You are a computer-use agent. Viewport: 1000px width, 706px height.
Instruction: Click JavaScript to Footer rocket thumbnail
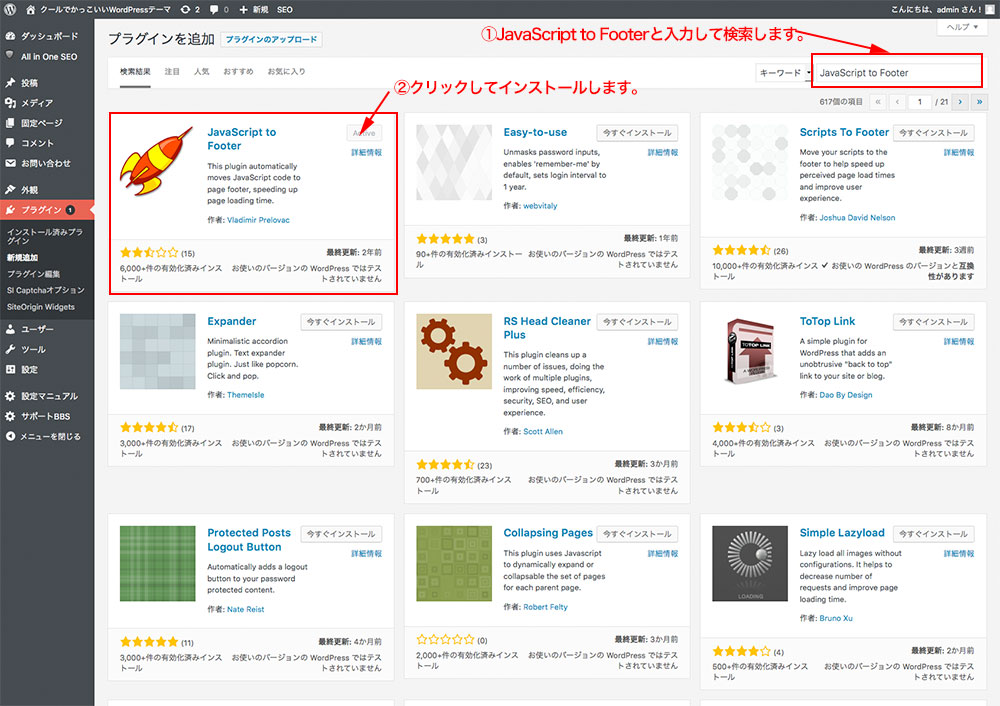[157, 161]
